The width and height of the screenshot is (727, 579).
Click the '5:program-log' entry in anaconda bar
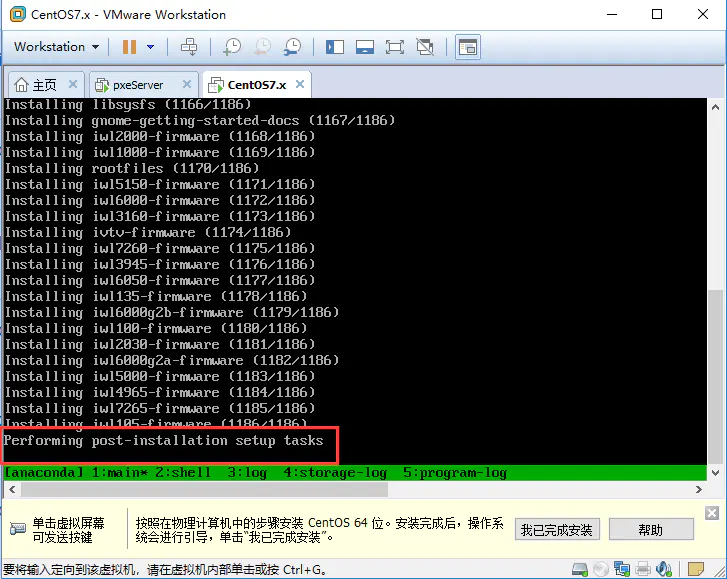tap(455, 472)
